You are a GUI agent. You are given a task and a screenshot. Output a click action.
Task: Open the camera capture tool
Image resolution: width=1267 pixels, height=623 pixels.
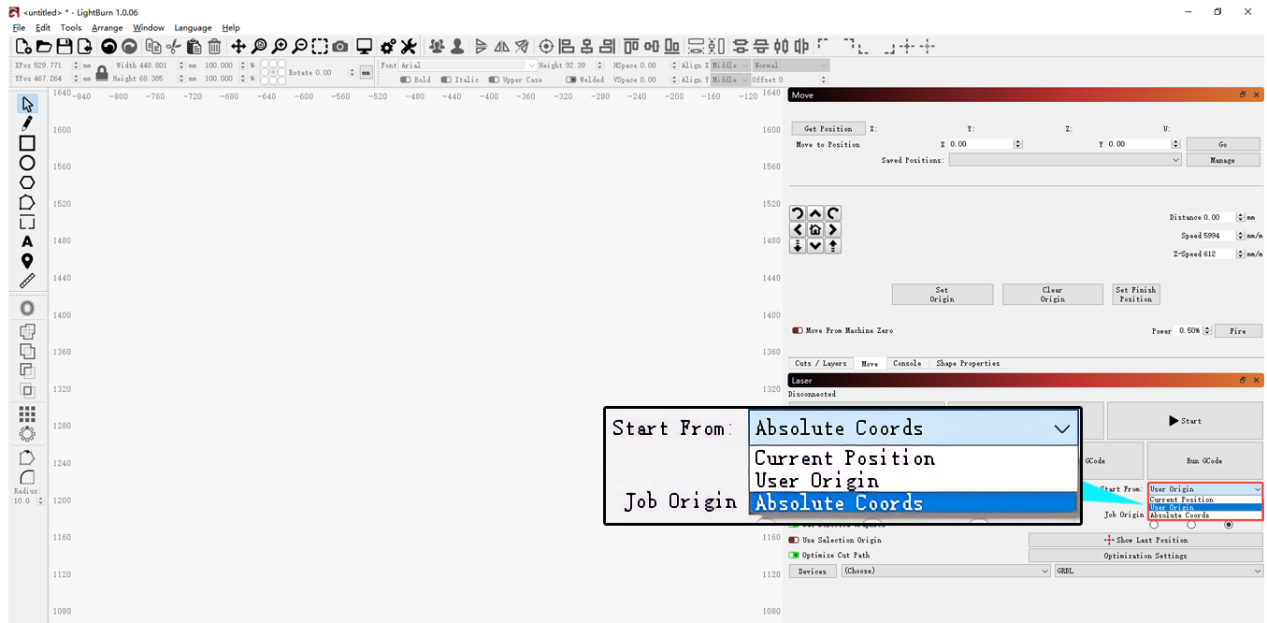point(341,46)
